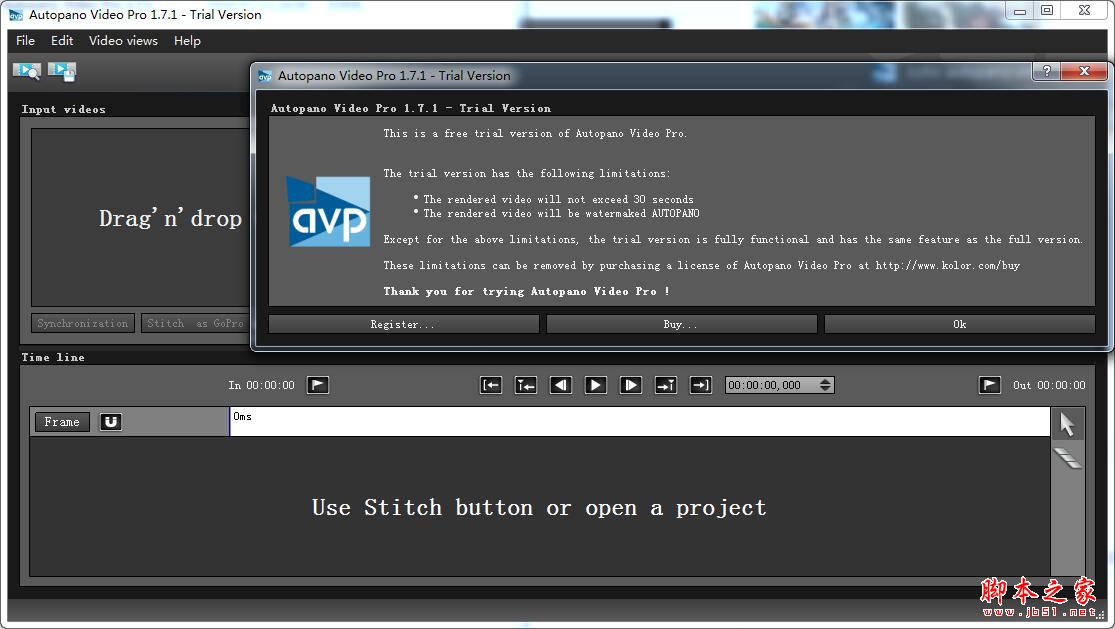Jump to start of timeline
This screenshot has width=1115, height=629.
491,385
